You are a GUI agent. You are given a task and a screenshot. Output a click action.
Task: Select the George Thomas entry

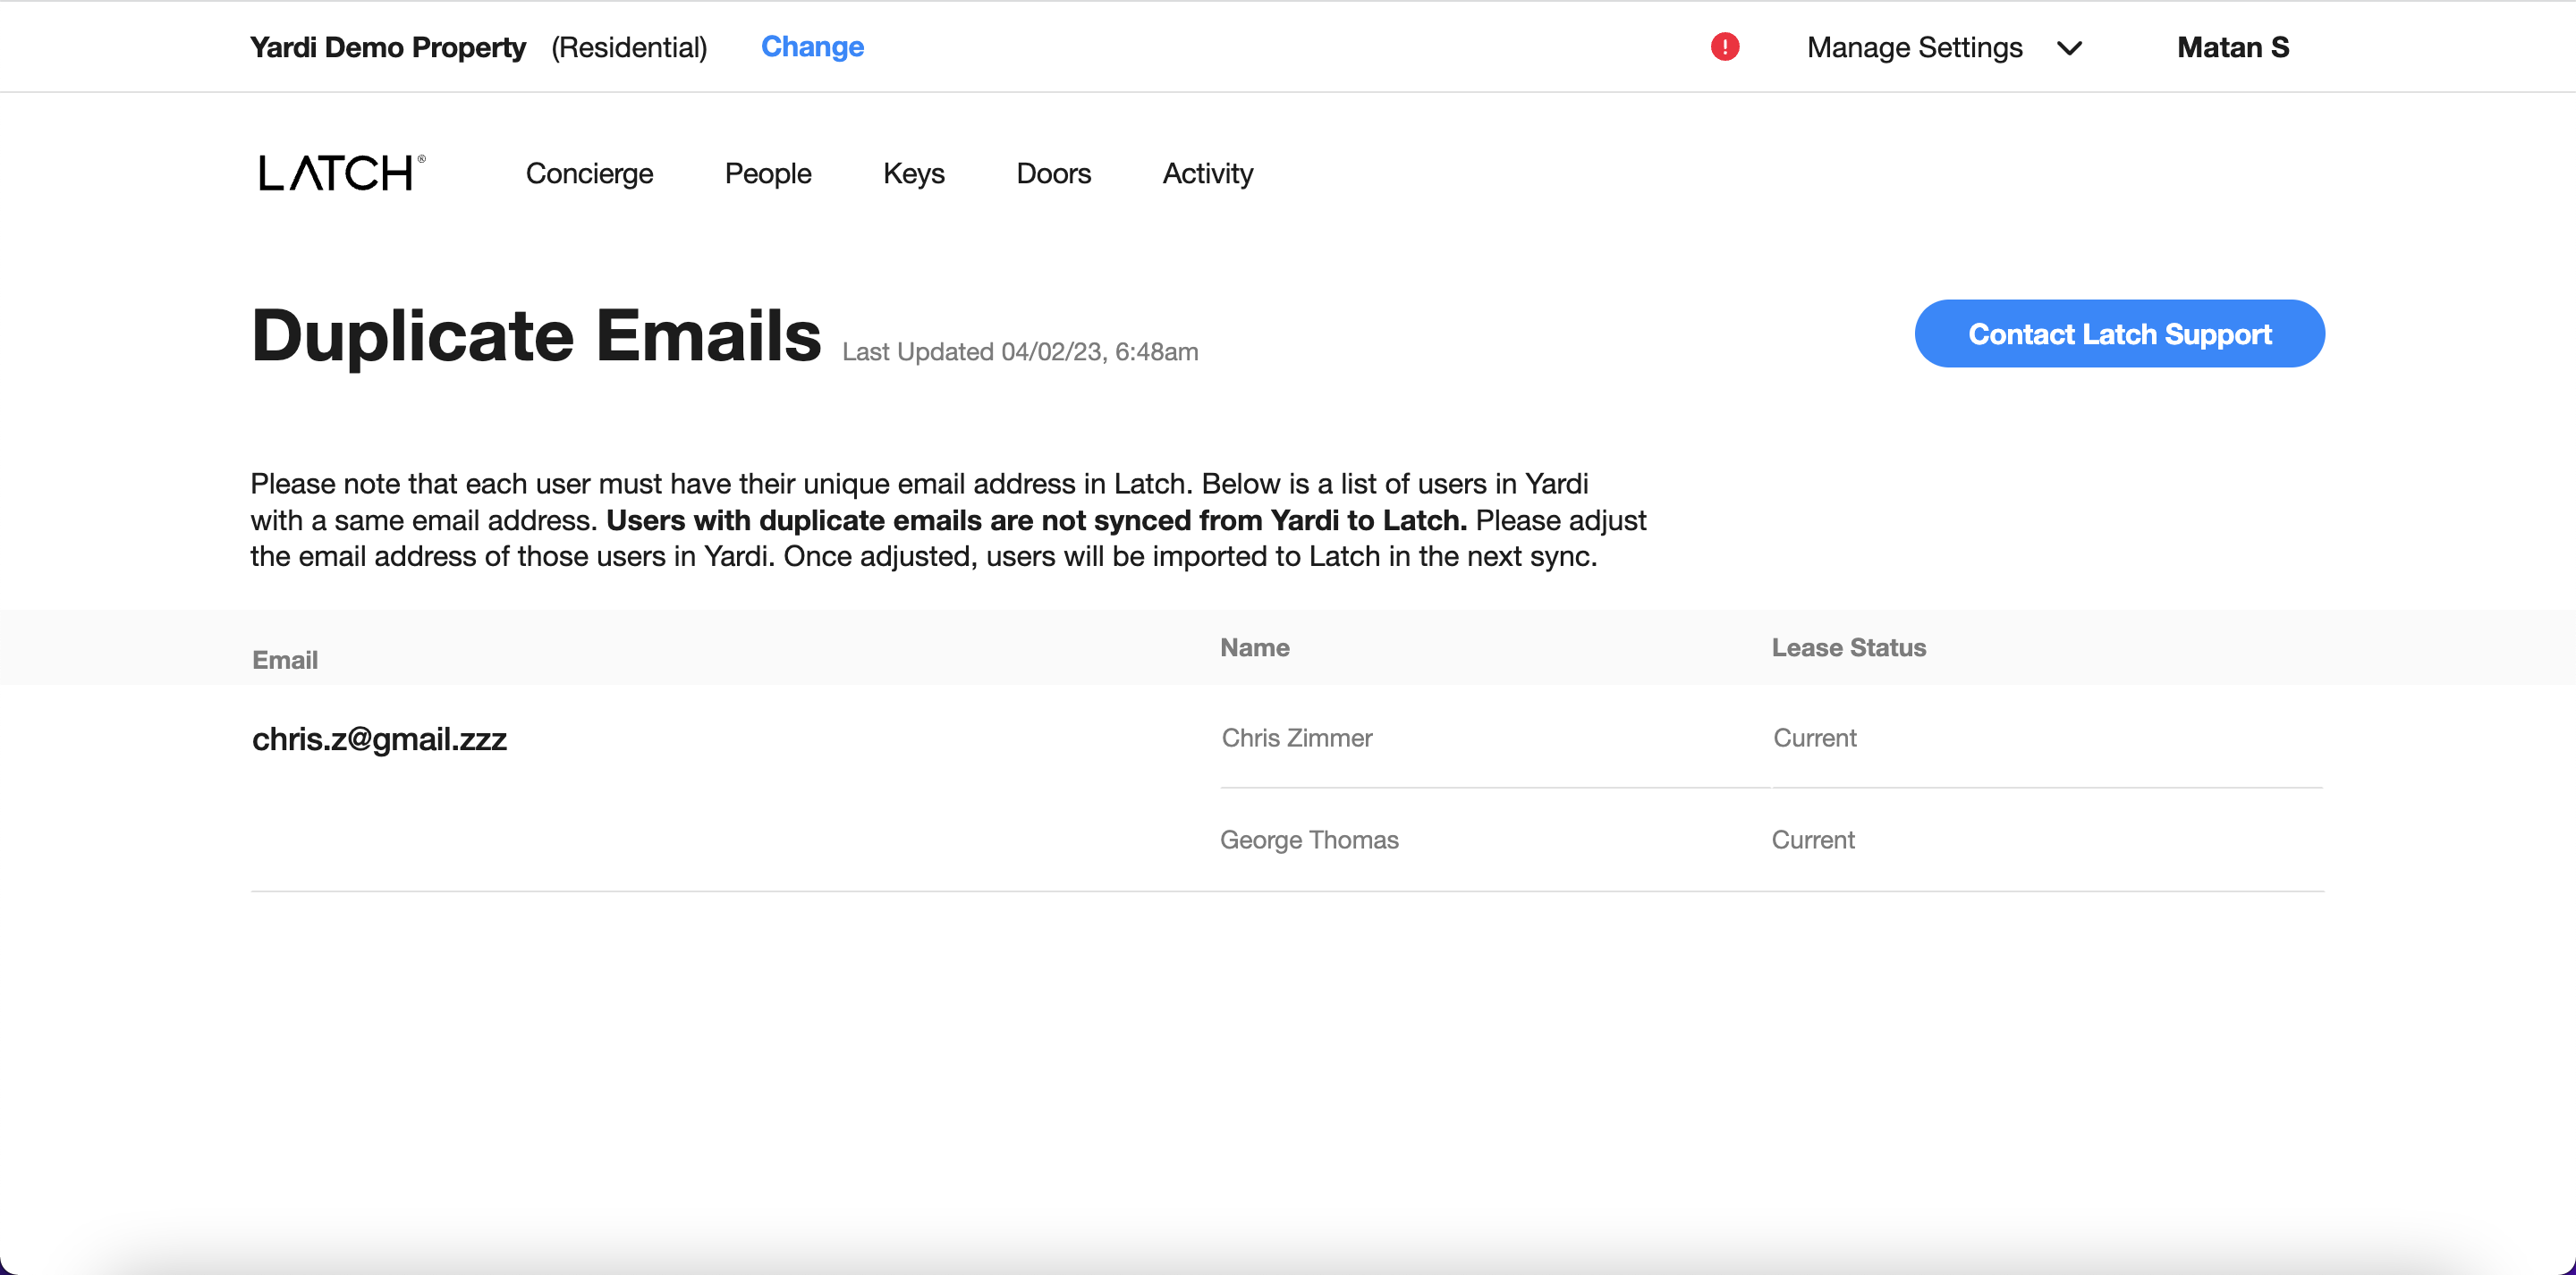click(x=1309, y=840)
